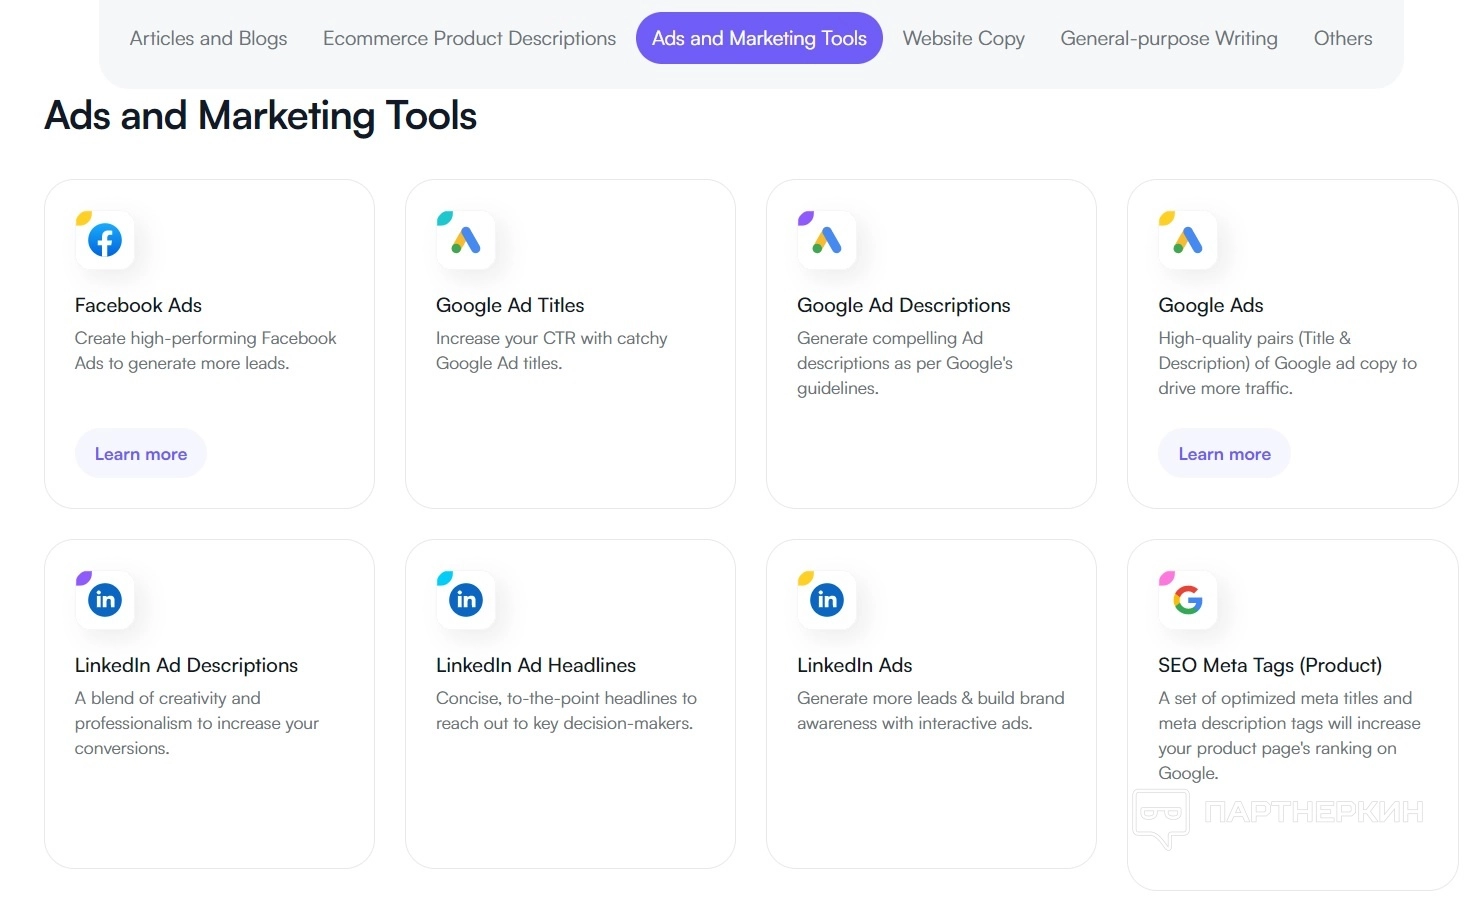Image resolution: width=1475 pixels, height=903 pixels.
Task: Click Learn more under Facebook Ads
Action: click(x=141, y=454)
